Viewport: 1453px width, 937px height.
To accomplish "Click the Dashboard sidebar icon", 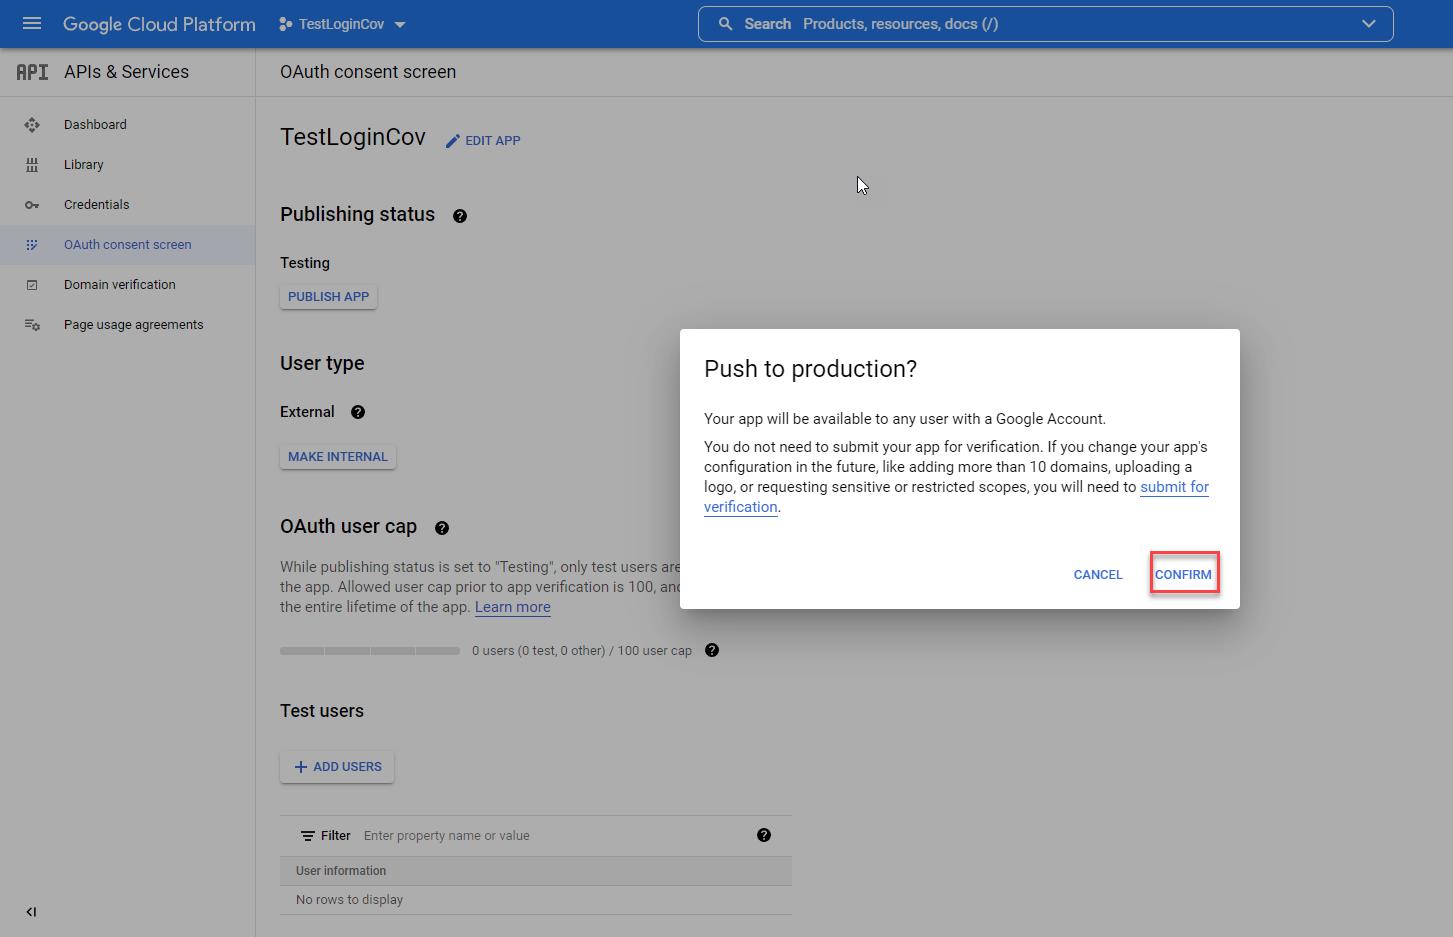I will click(32, 125).
